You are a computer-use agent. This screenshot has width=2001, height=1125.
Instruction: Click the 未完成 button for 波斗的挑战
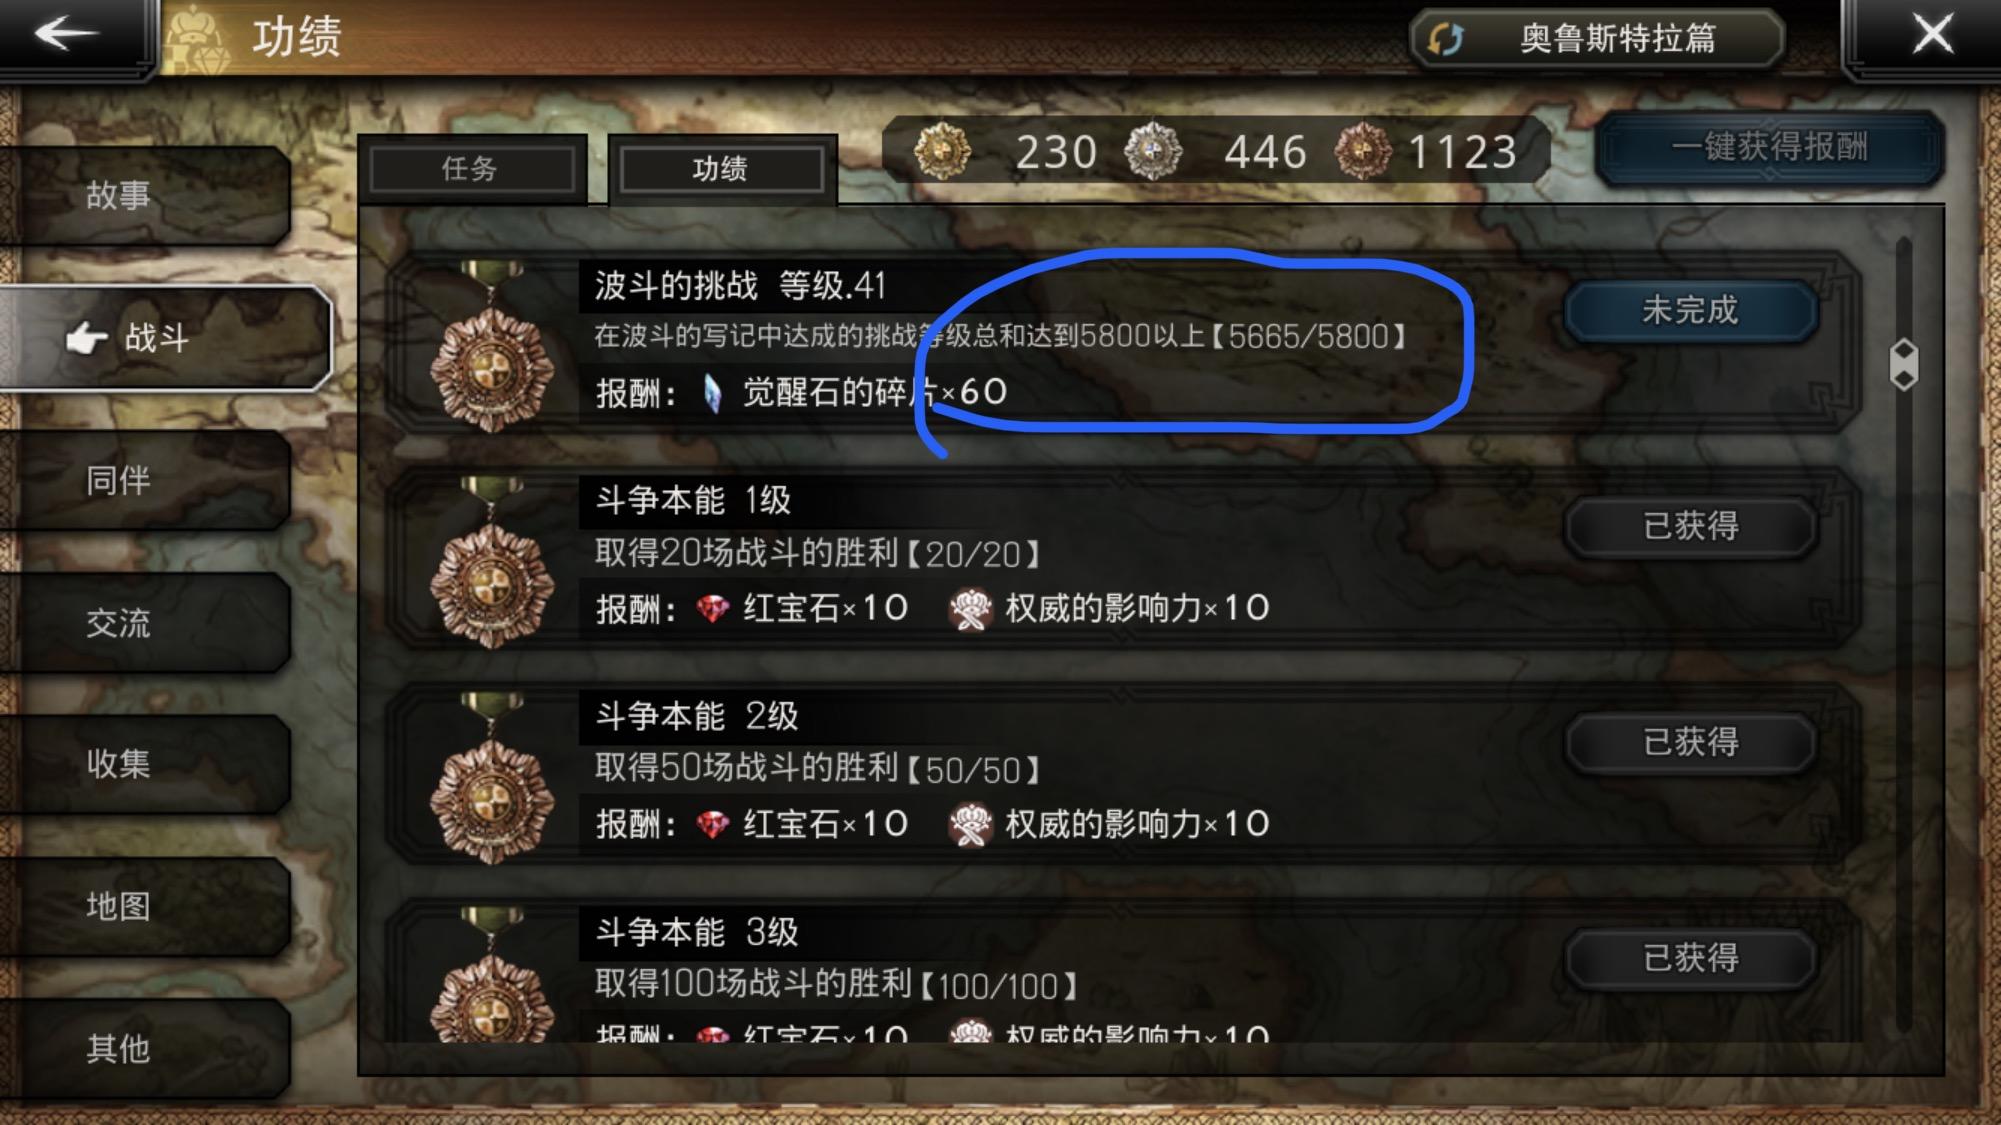click(x=1691, y=310)
